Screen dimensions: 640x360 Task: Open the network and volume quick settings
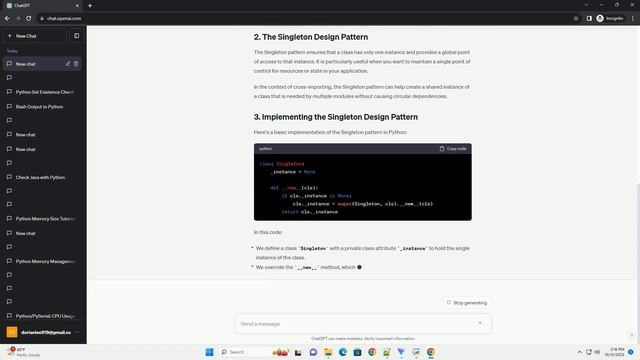coord(593,352)
